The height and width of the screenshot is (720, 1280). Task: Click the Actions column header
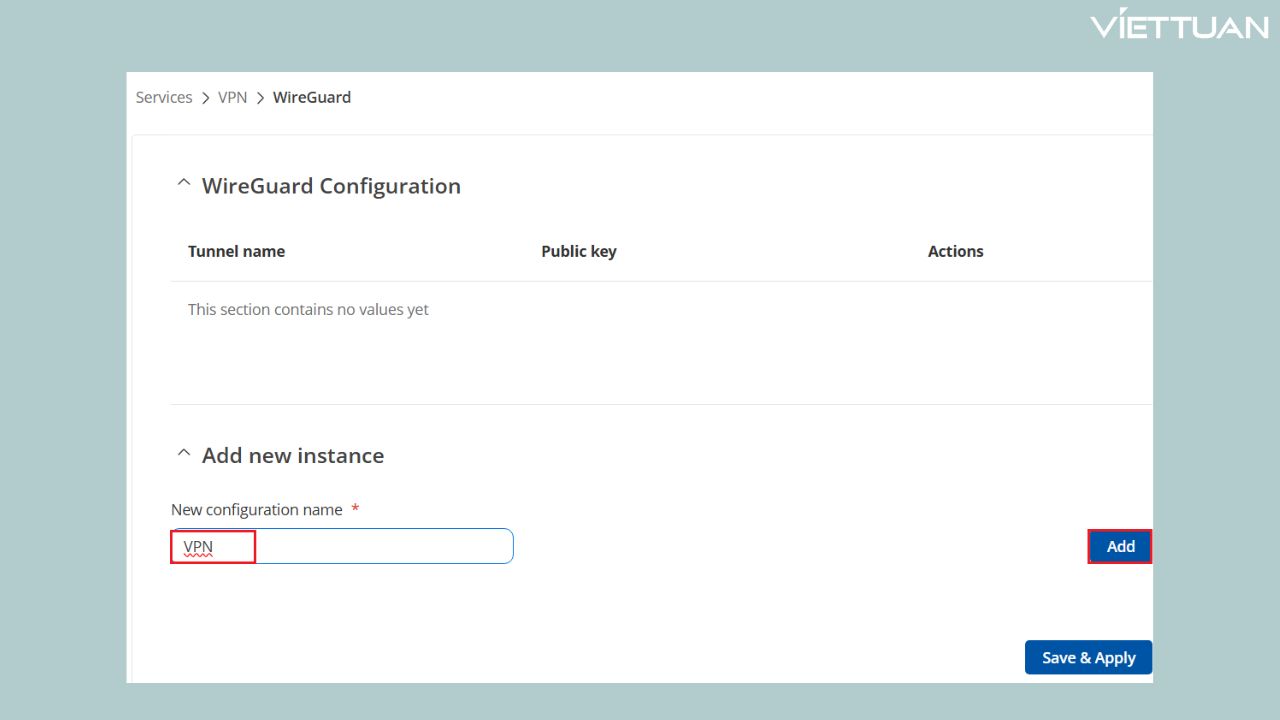[955, 251]
